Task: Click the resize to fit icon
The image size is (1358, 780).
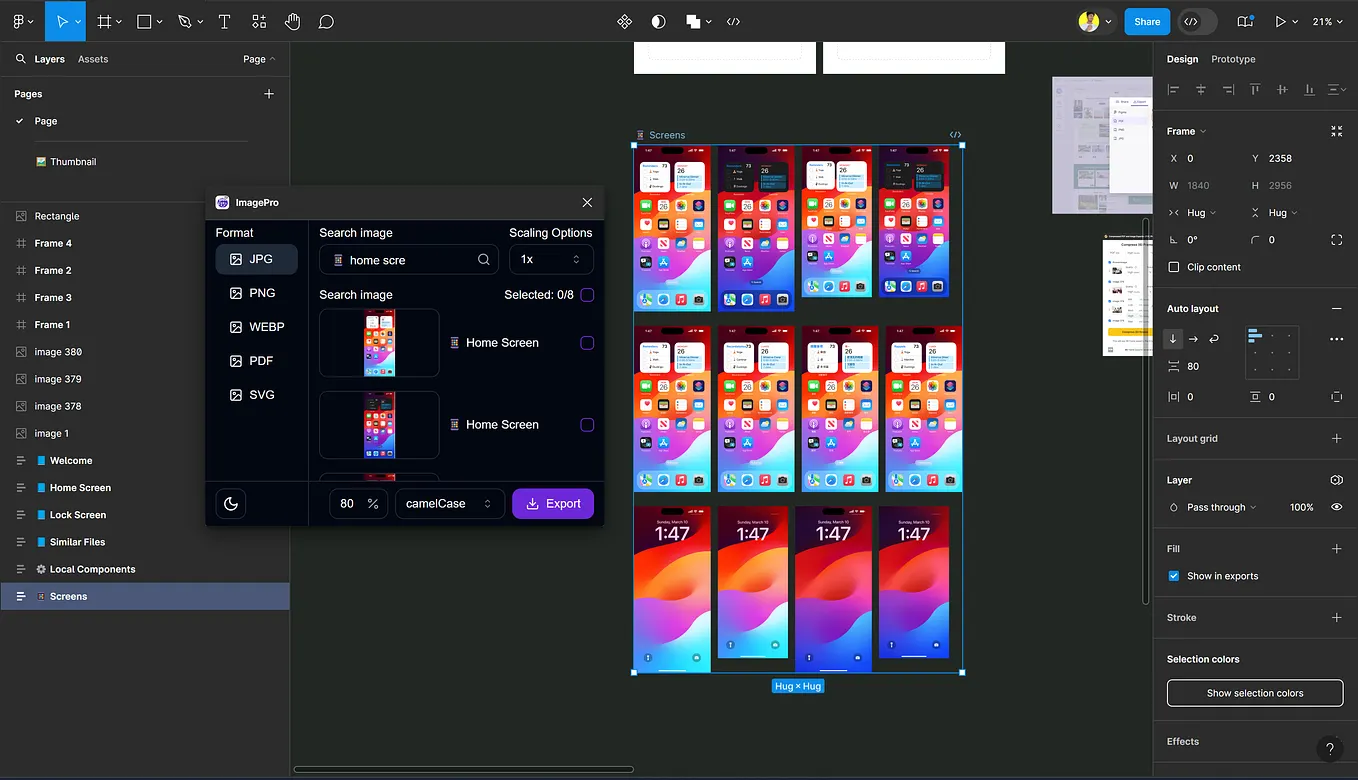Action: [x=1336, y=131]
